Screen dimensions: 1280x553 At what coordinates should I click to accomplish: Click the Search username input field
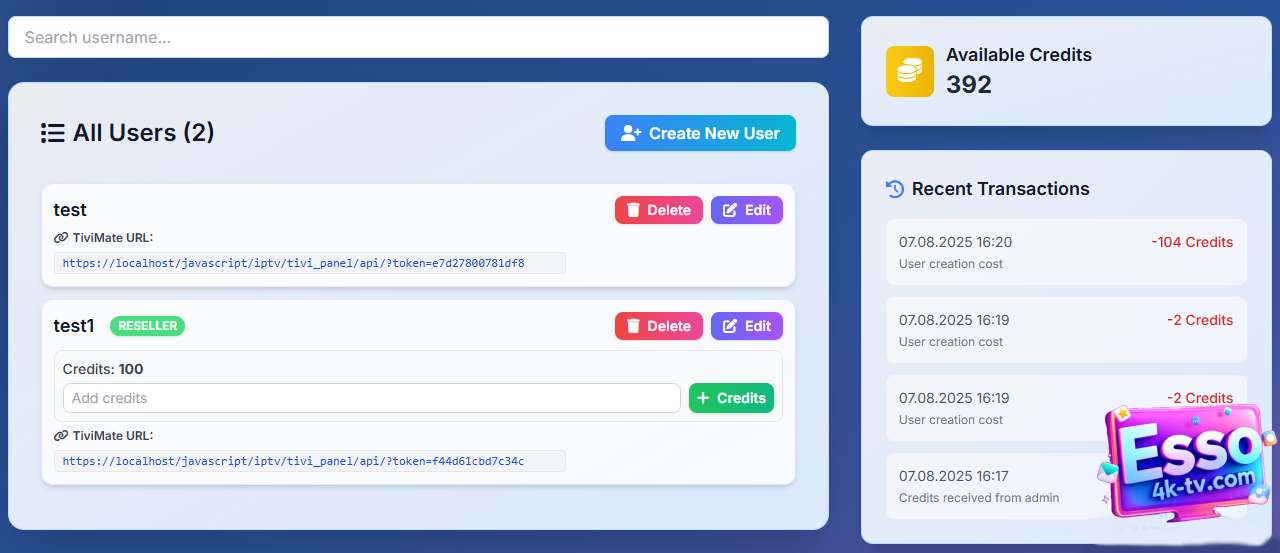(x=418, y=37)
